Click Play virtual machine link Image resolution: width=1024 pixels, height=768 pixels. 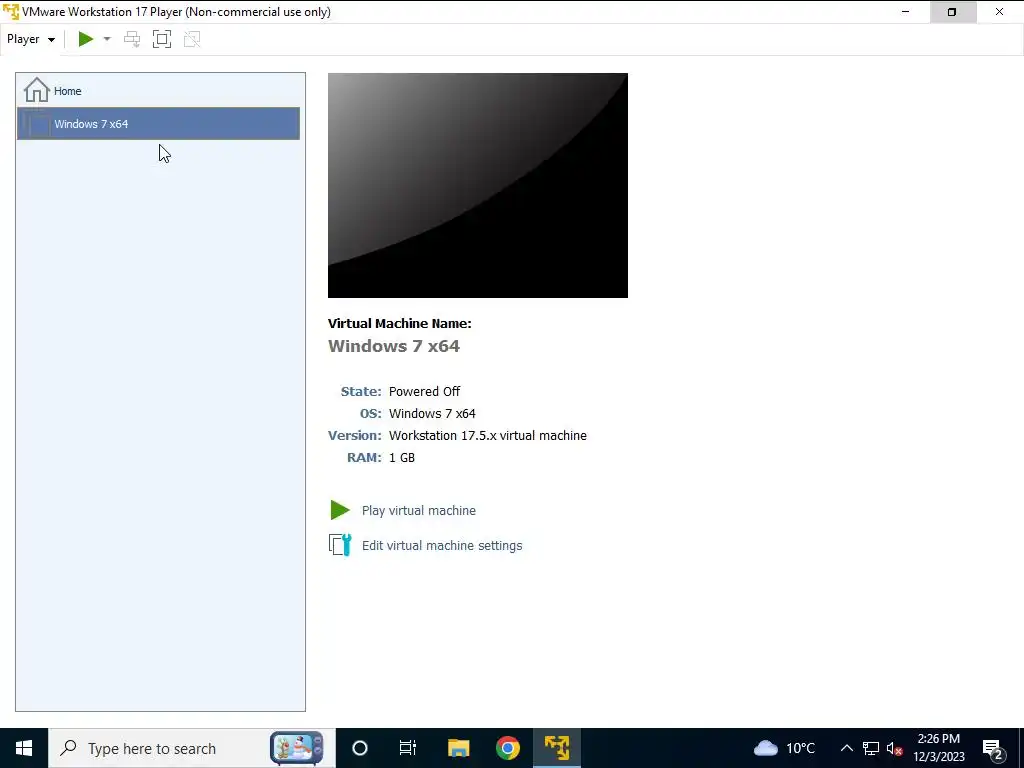pyautogui.click(x=419, y=511)
